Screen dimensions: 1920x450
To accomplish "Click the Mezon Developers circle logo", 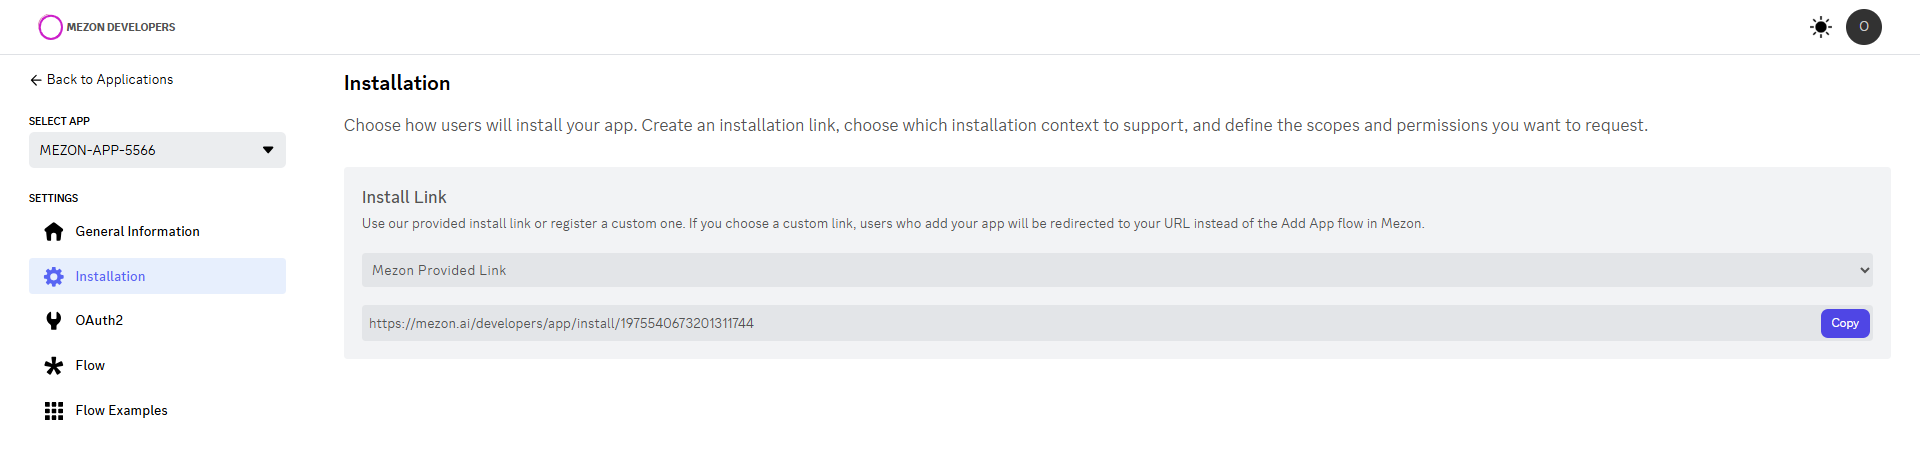I will [50, 27].
